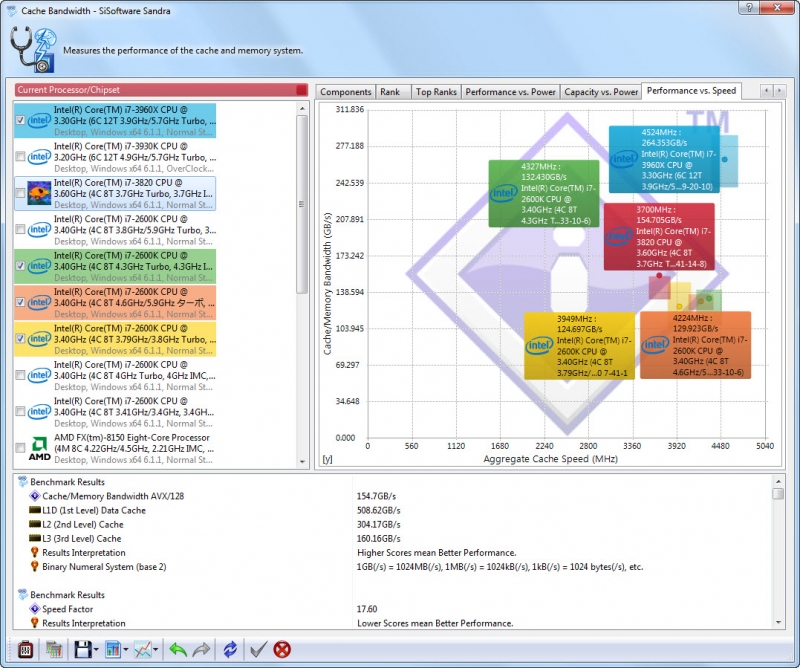This screenshot has height=668, width=800.
Task: Click the L1D Data Cache chip icon
Action: click(35, 510)
